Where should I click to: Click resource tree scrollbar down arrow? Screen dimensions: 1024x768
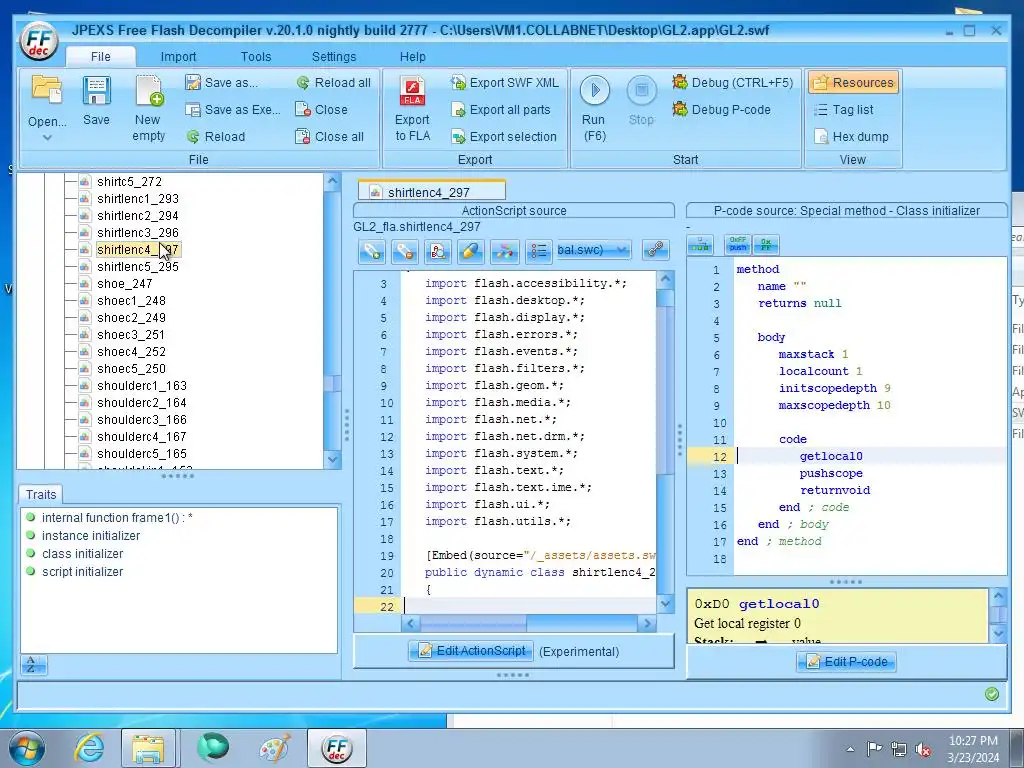(332, 459)
